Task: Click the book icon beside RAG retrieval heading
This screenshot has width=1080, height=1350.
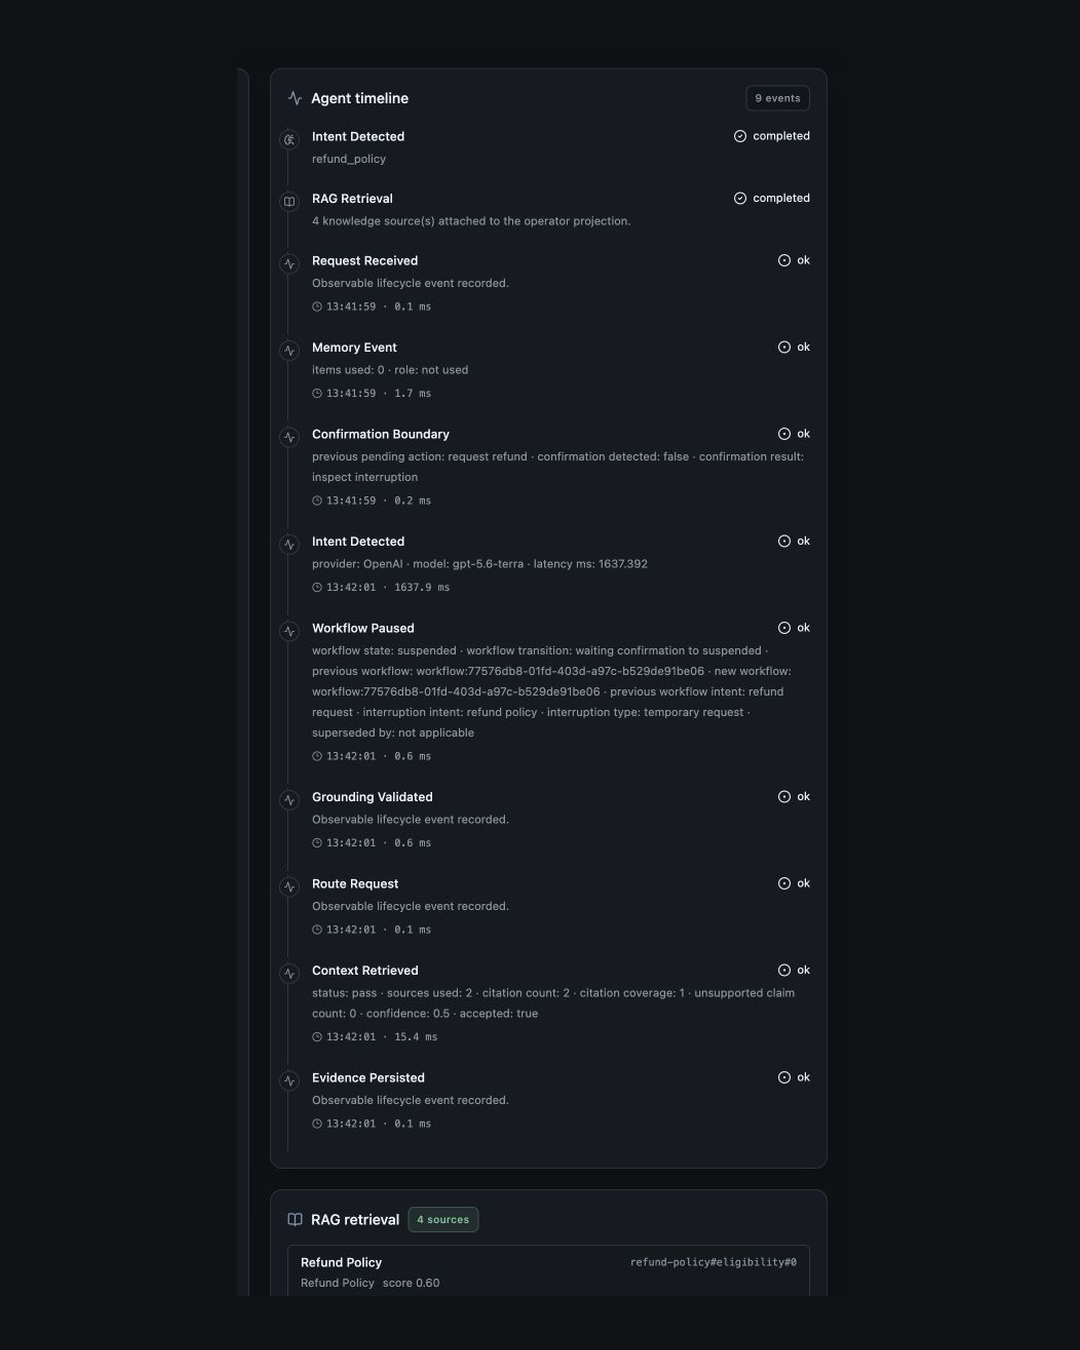Action: click(x=295, y=1220)
